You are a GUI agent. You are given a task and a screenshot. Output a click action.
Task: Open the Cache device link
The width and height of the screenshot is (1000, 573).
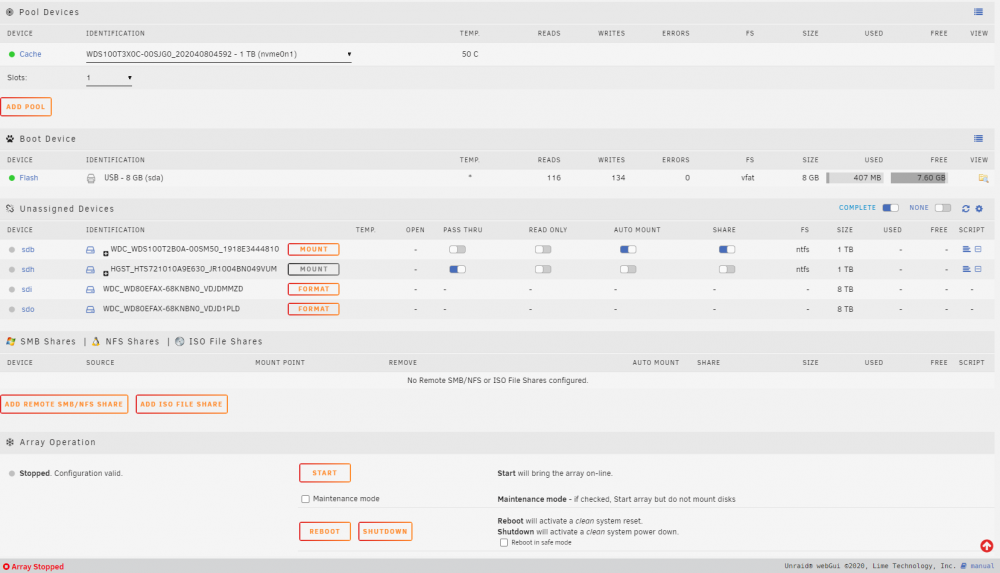(30, 54)
